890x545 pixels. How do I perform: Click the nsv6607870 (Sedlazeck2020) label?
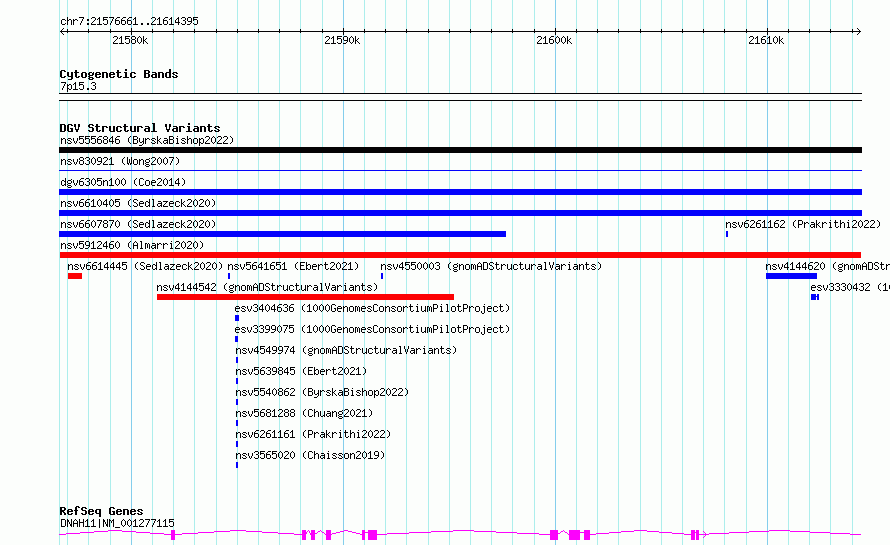click(x=138, y=224)
